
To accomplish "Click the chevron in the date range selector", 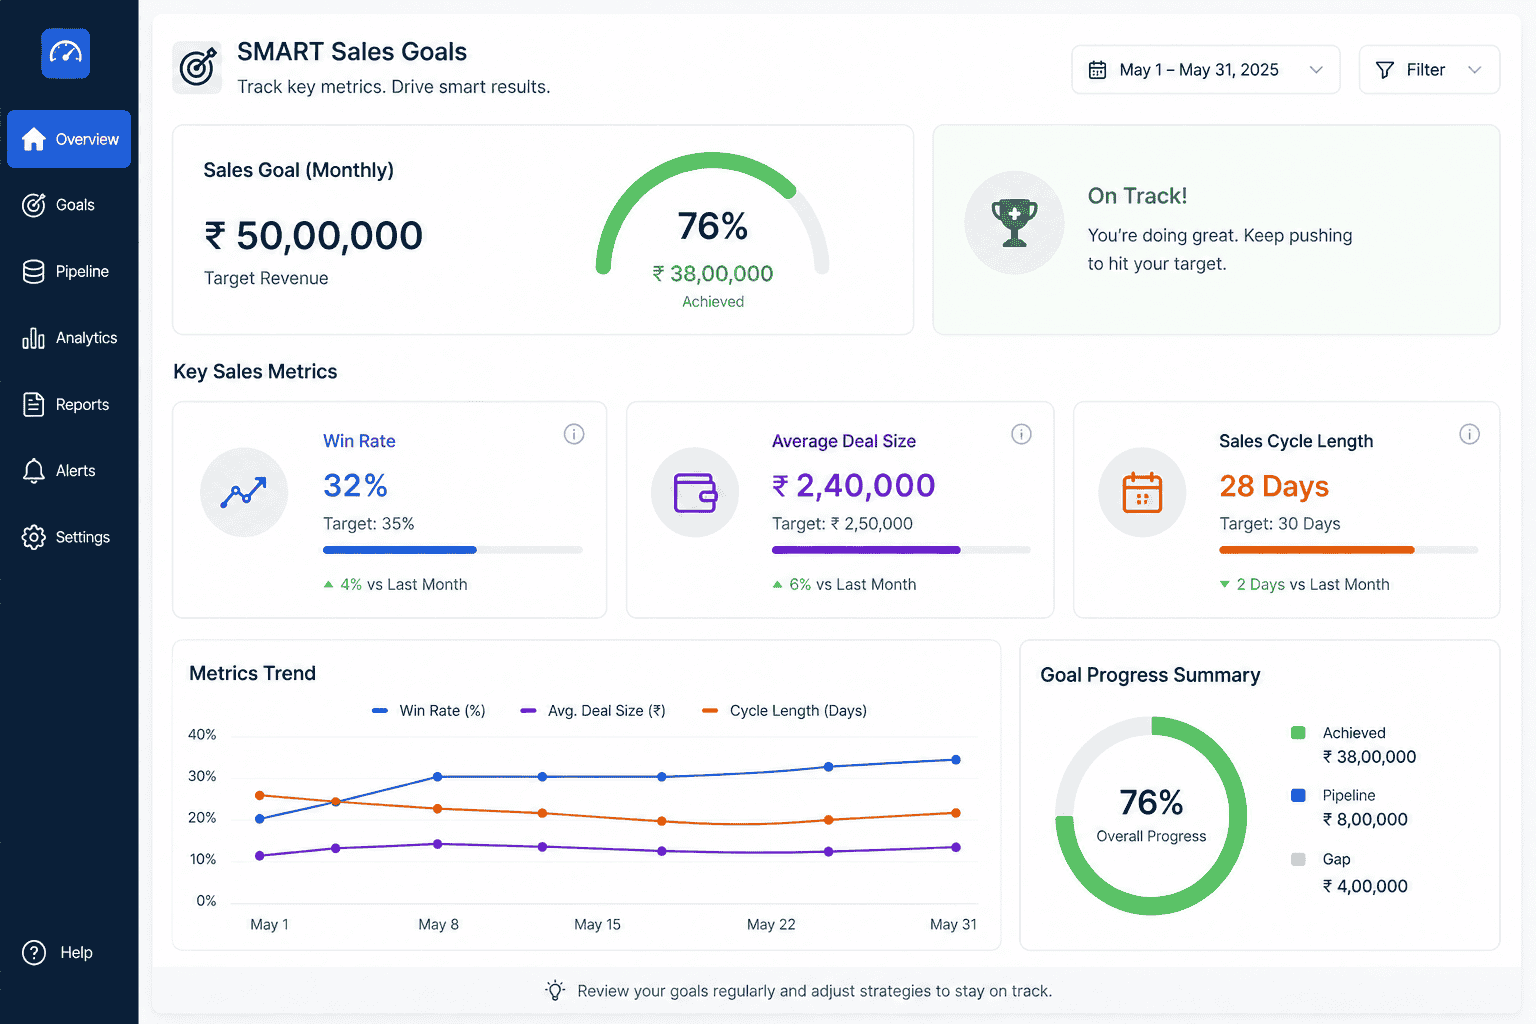I will (x=1316, y=70).
